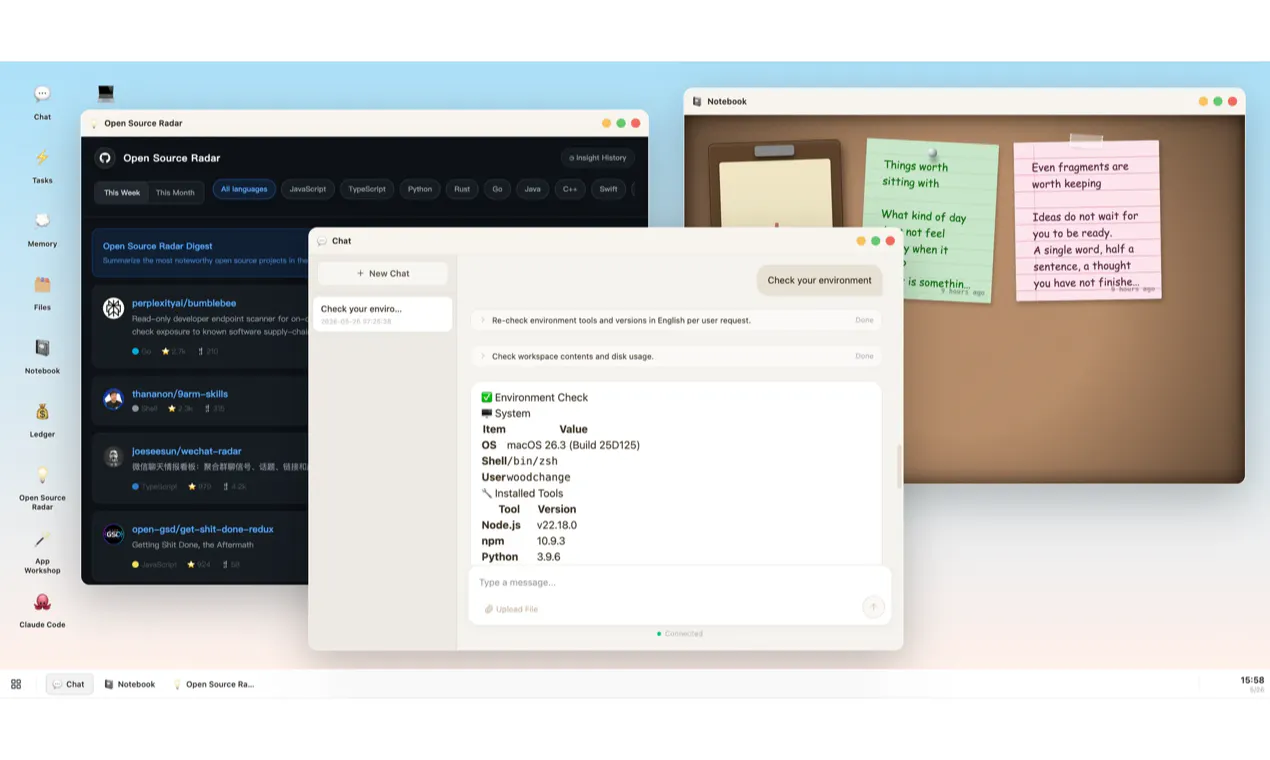1270x760 pixels.
Task: Select the Rust language filter
Action: tap(462, 189)
